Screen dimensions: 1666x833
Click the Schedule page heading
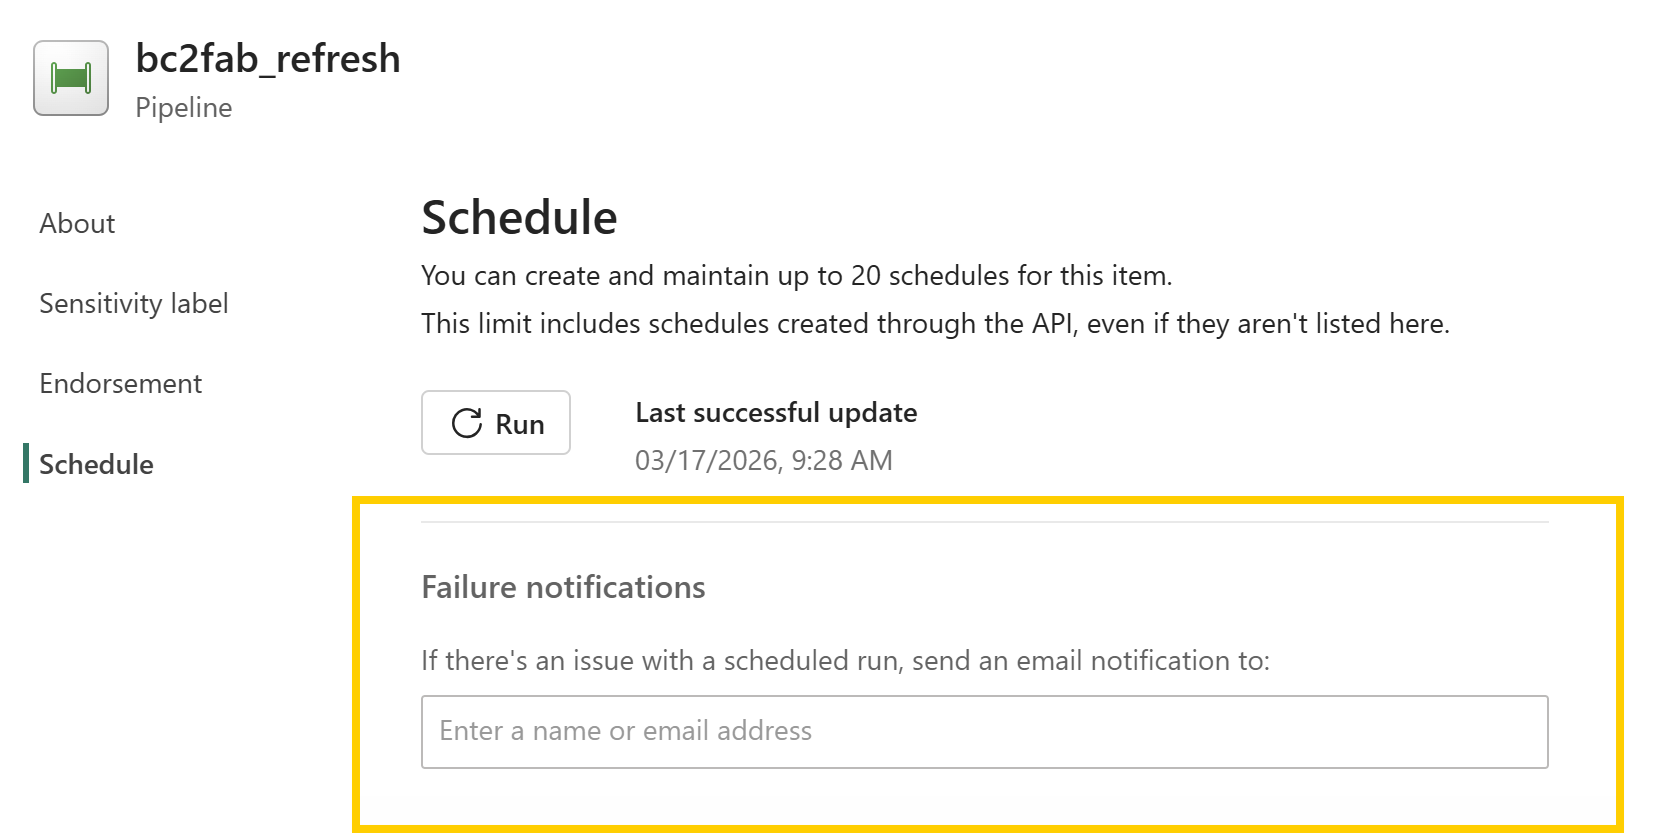tap(519, 217)
